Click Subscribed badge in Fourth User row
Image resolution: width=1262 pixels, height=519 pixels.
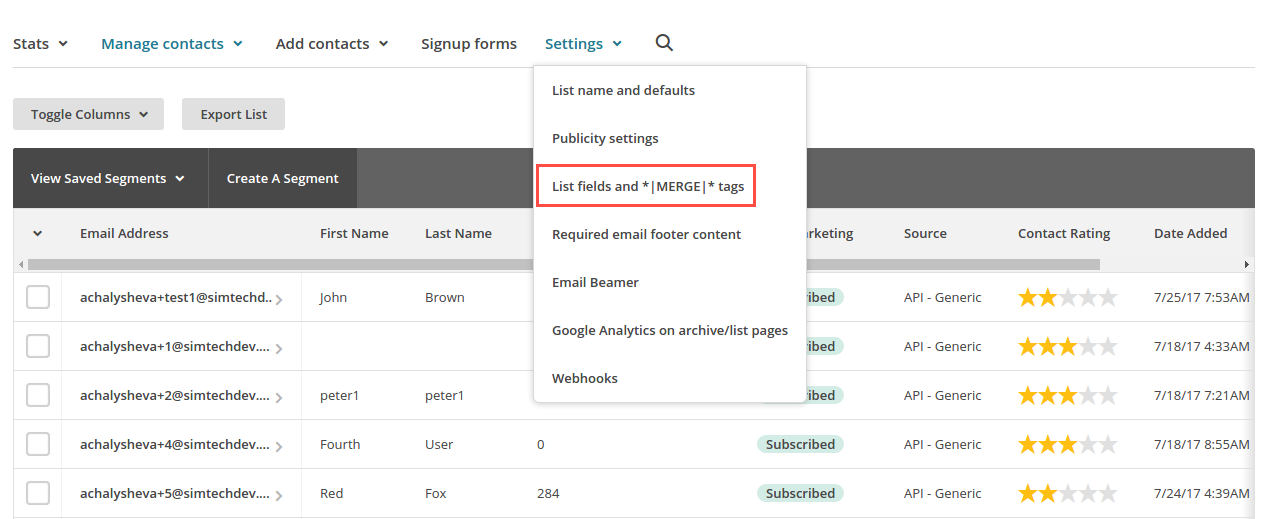(800, 444)
